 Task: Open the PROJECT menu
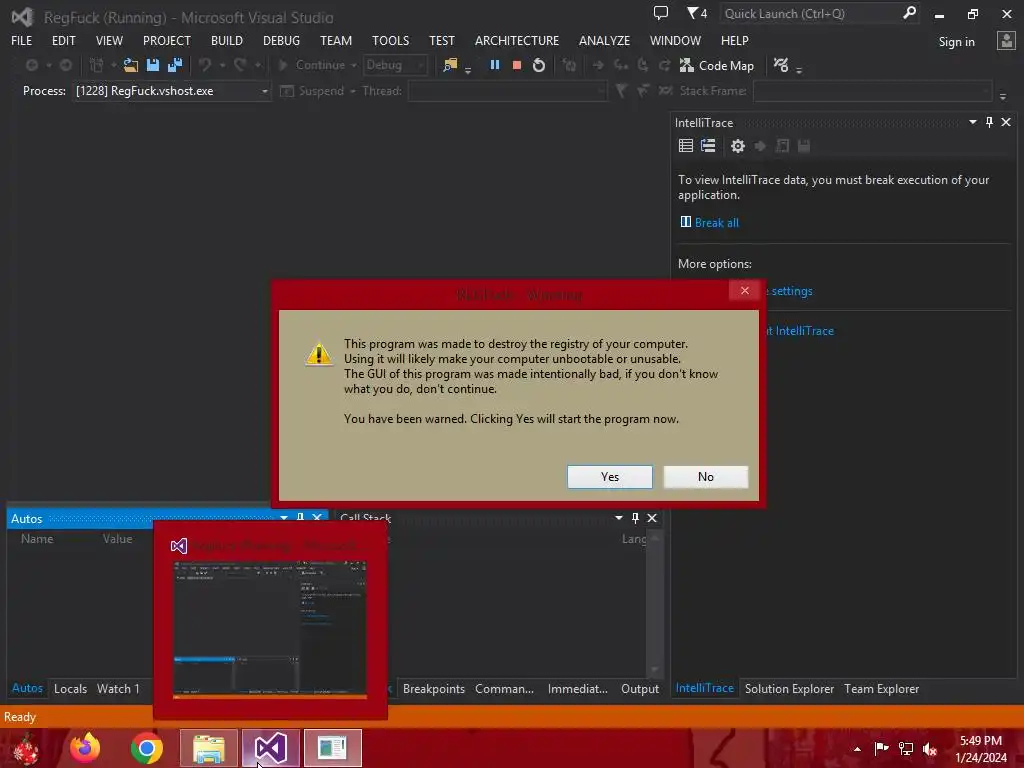tap(167, 40)
